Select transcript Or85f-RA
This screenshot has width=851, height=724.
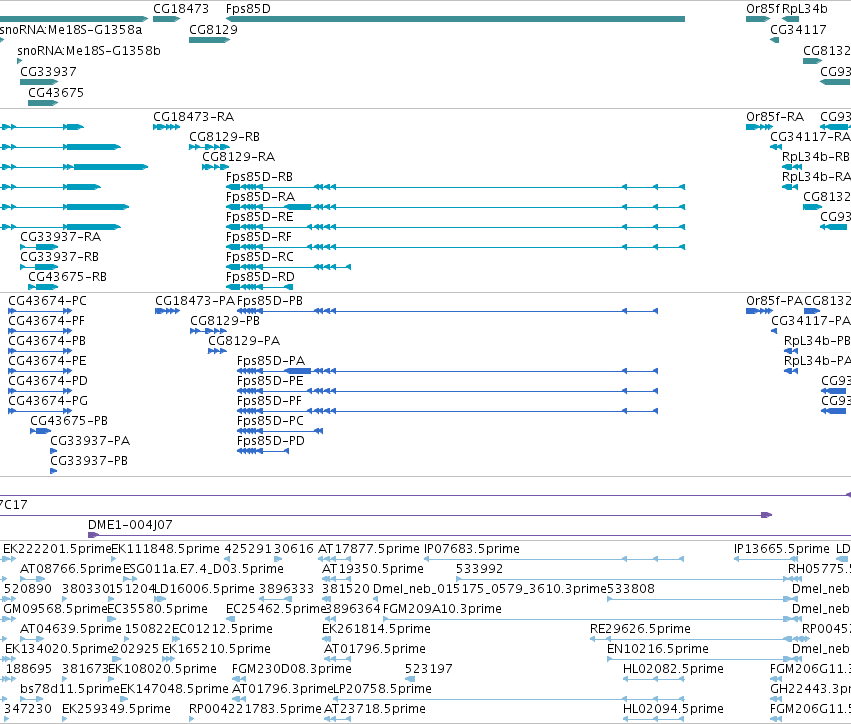coord(775,117)
